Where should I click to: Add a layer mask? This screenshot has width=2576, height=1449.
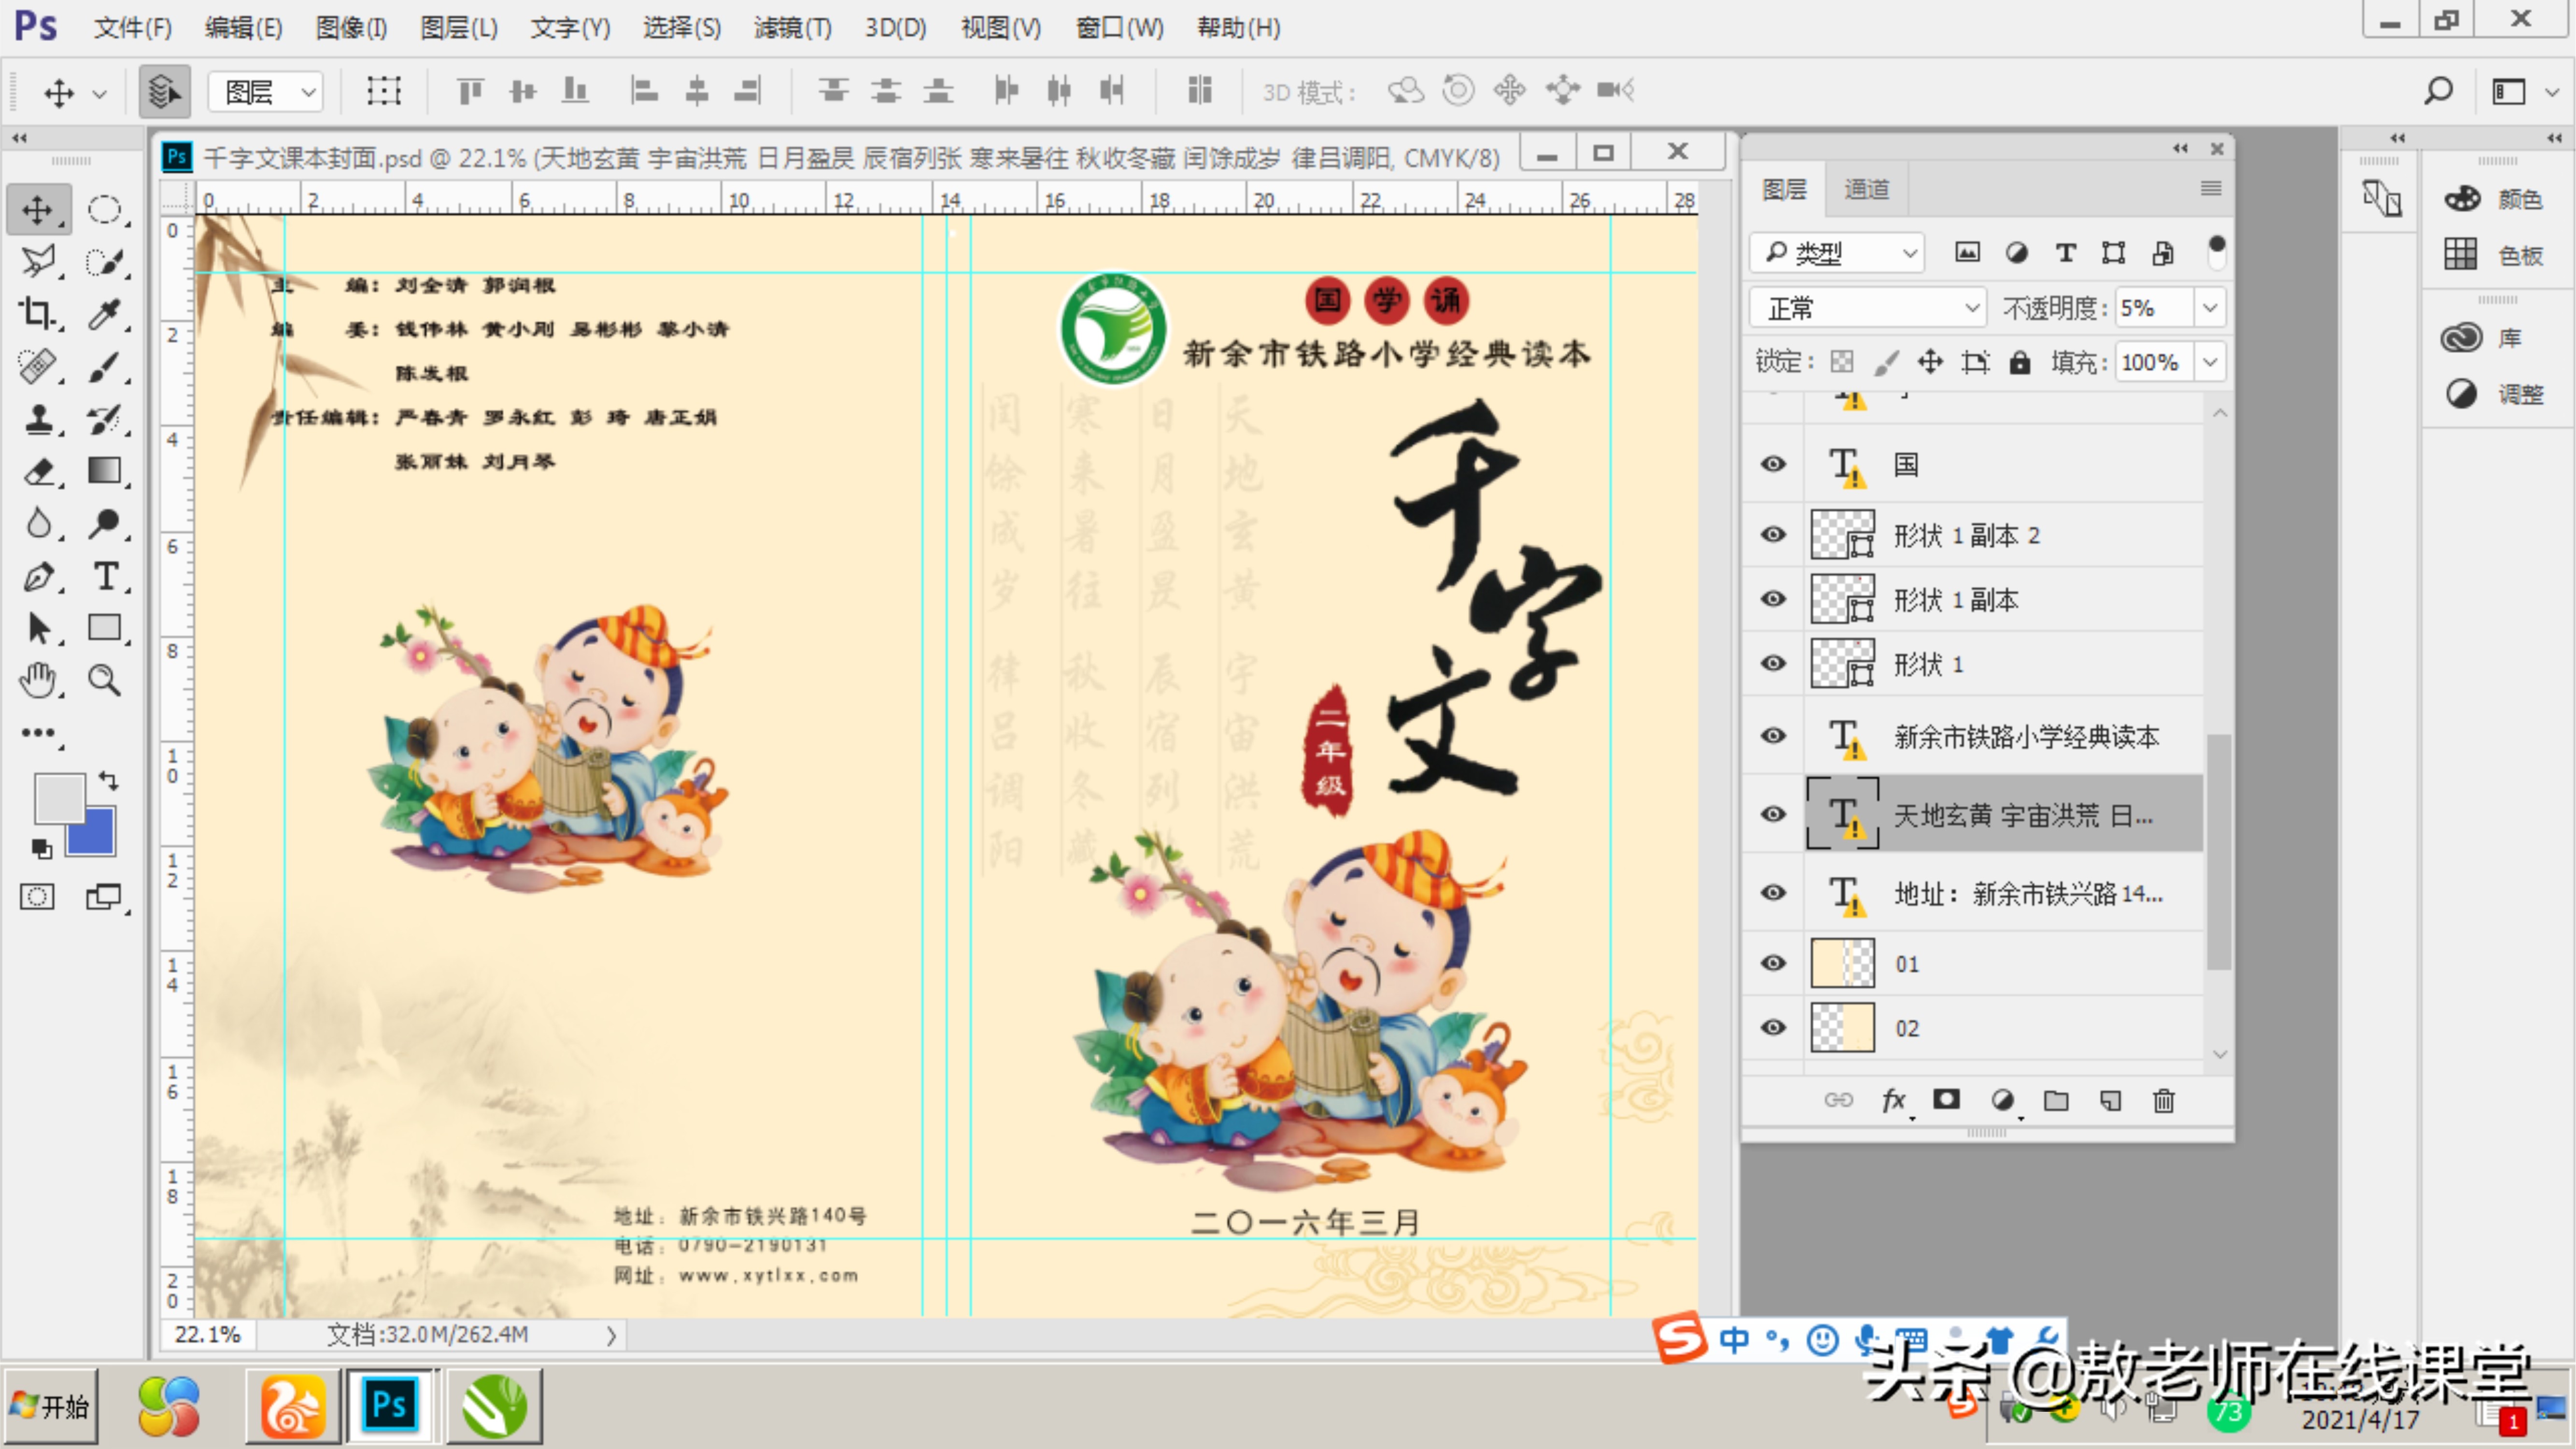pos(1946,1100)
